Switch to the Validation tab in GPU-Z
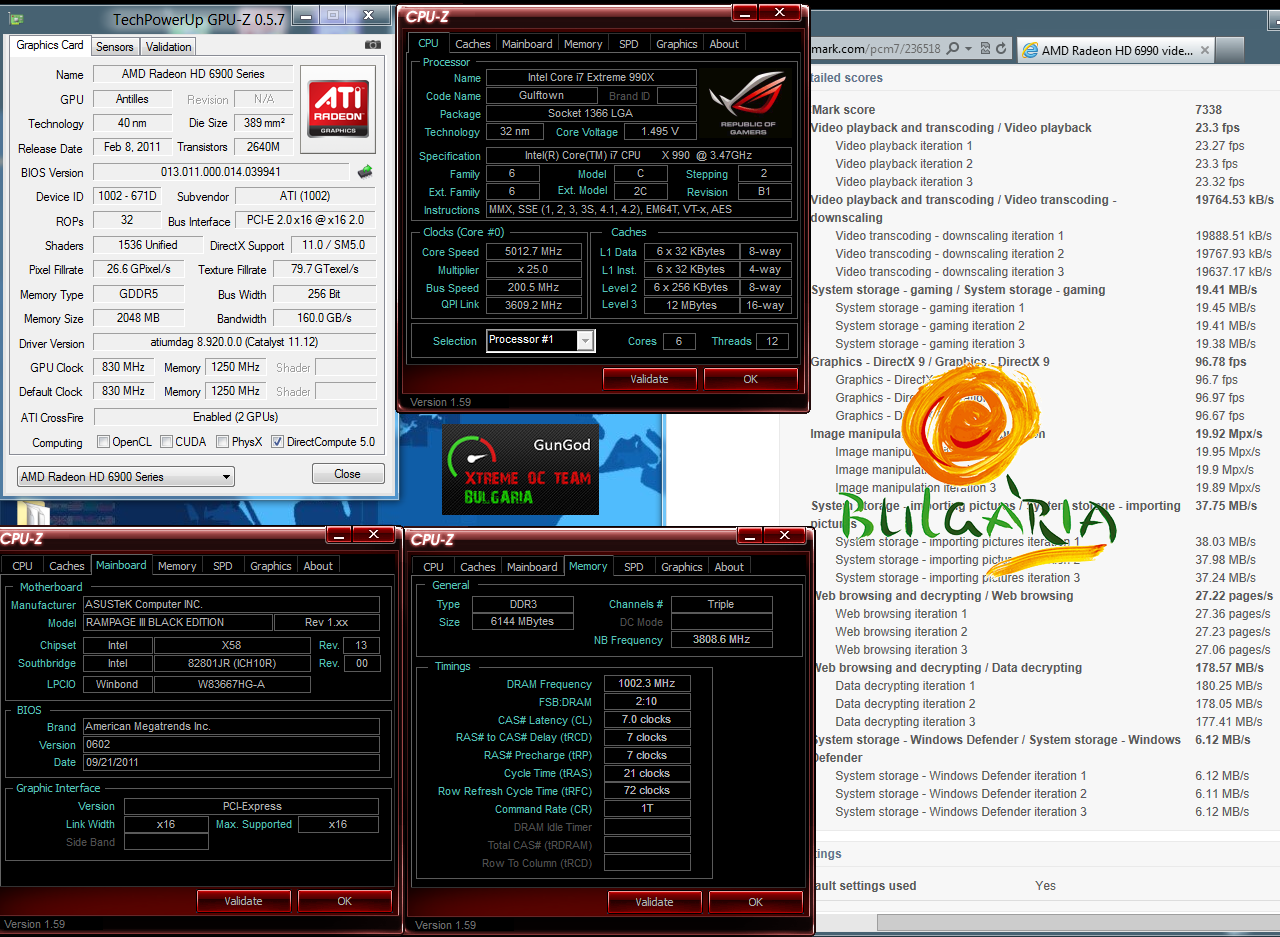 [168, 47]
